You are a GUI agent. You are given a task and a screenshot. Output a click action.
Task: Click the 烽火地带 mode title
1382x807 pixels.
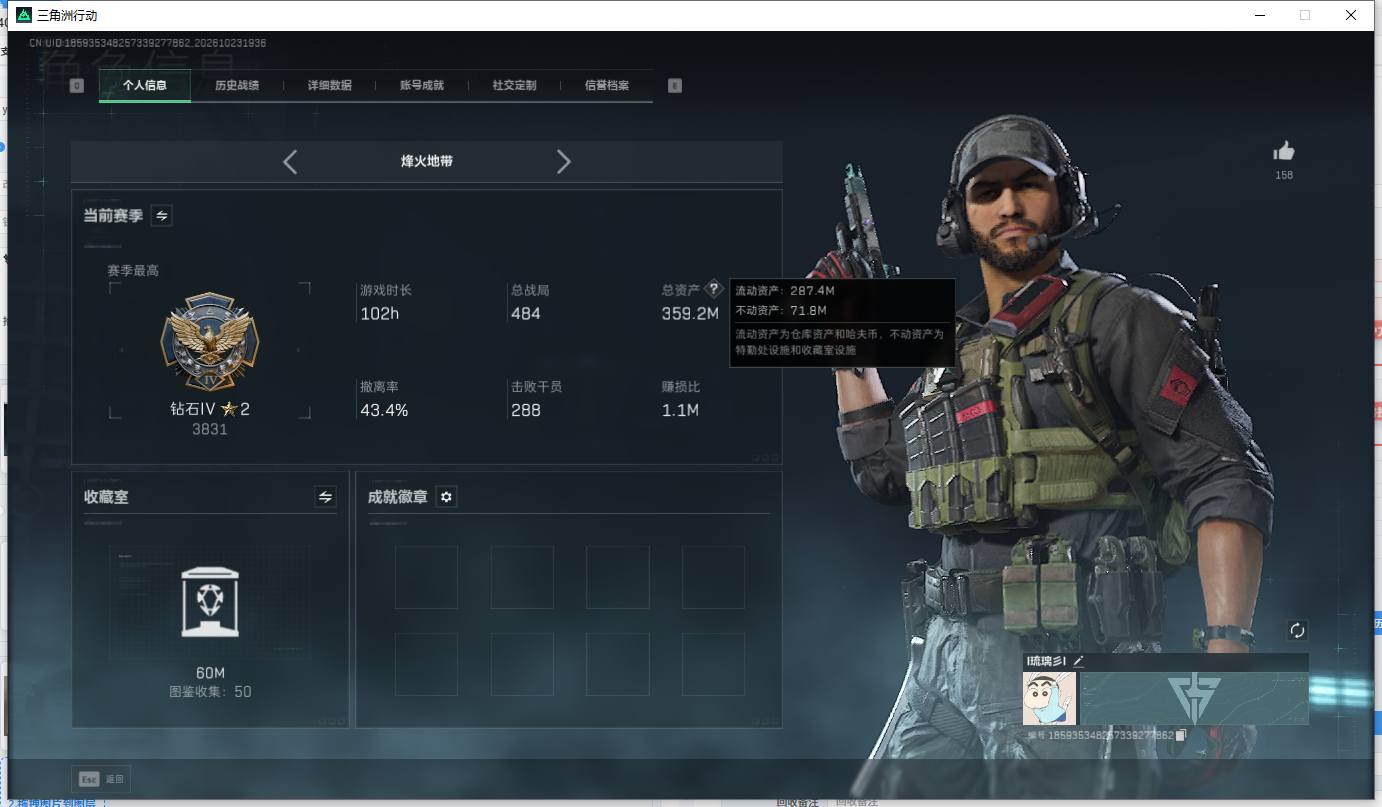427,161
